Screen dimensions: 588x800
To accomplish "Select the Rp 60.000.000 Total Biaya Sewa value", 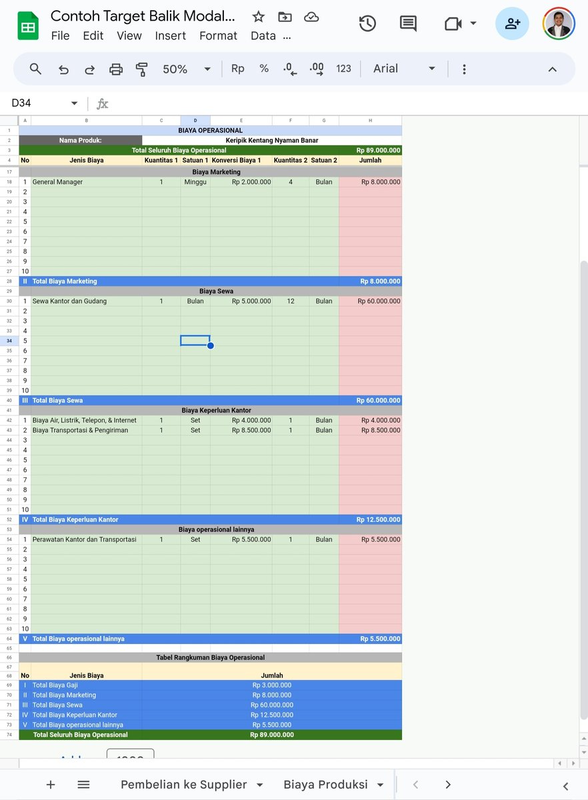I will click(x=378, y=401).
